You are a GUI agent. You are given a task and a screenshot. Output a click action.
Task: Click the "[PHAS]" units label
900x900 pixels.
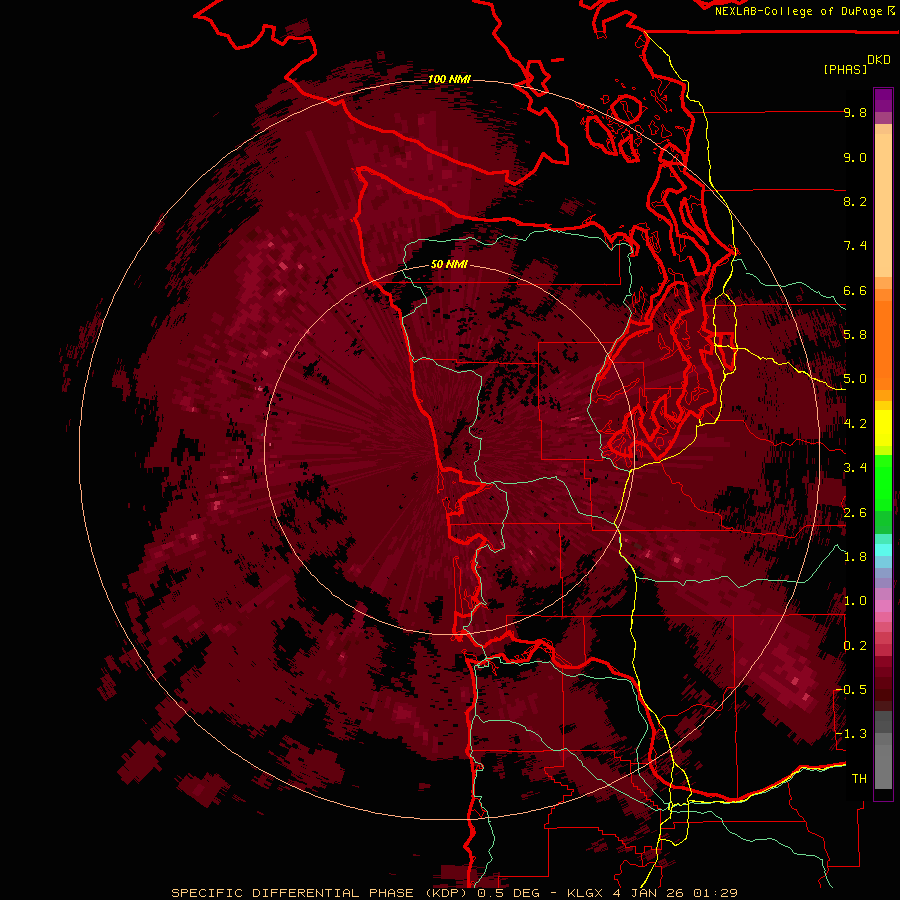tap(845, 69)
